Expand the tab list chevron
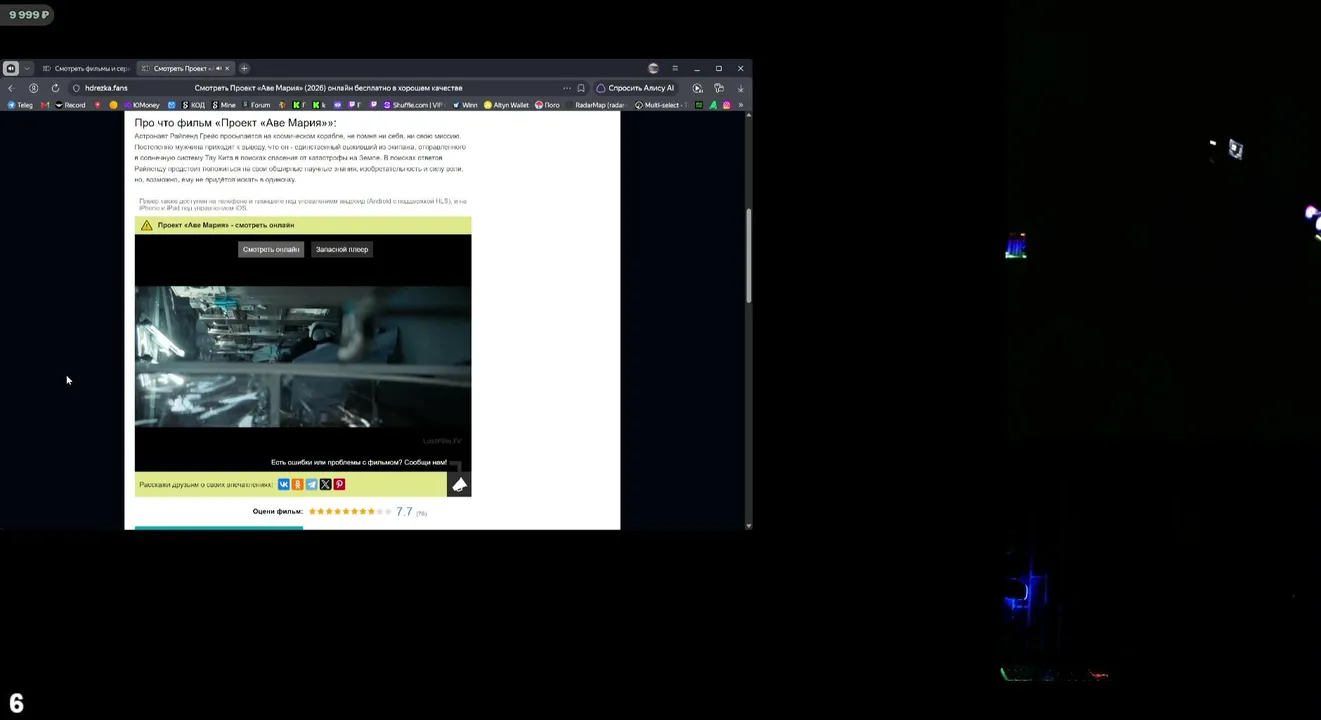Viewport: 1321px width, 720px height. [x=27, y=68]
